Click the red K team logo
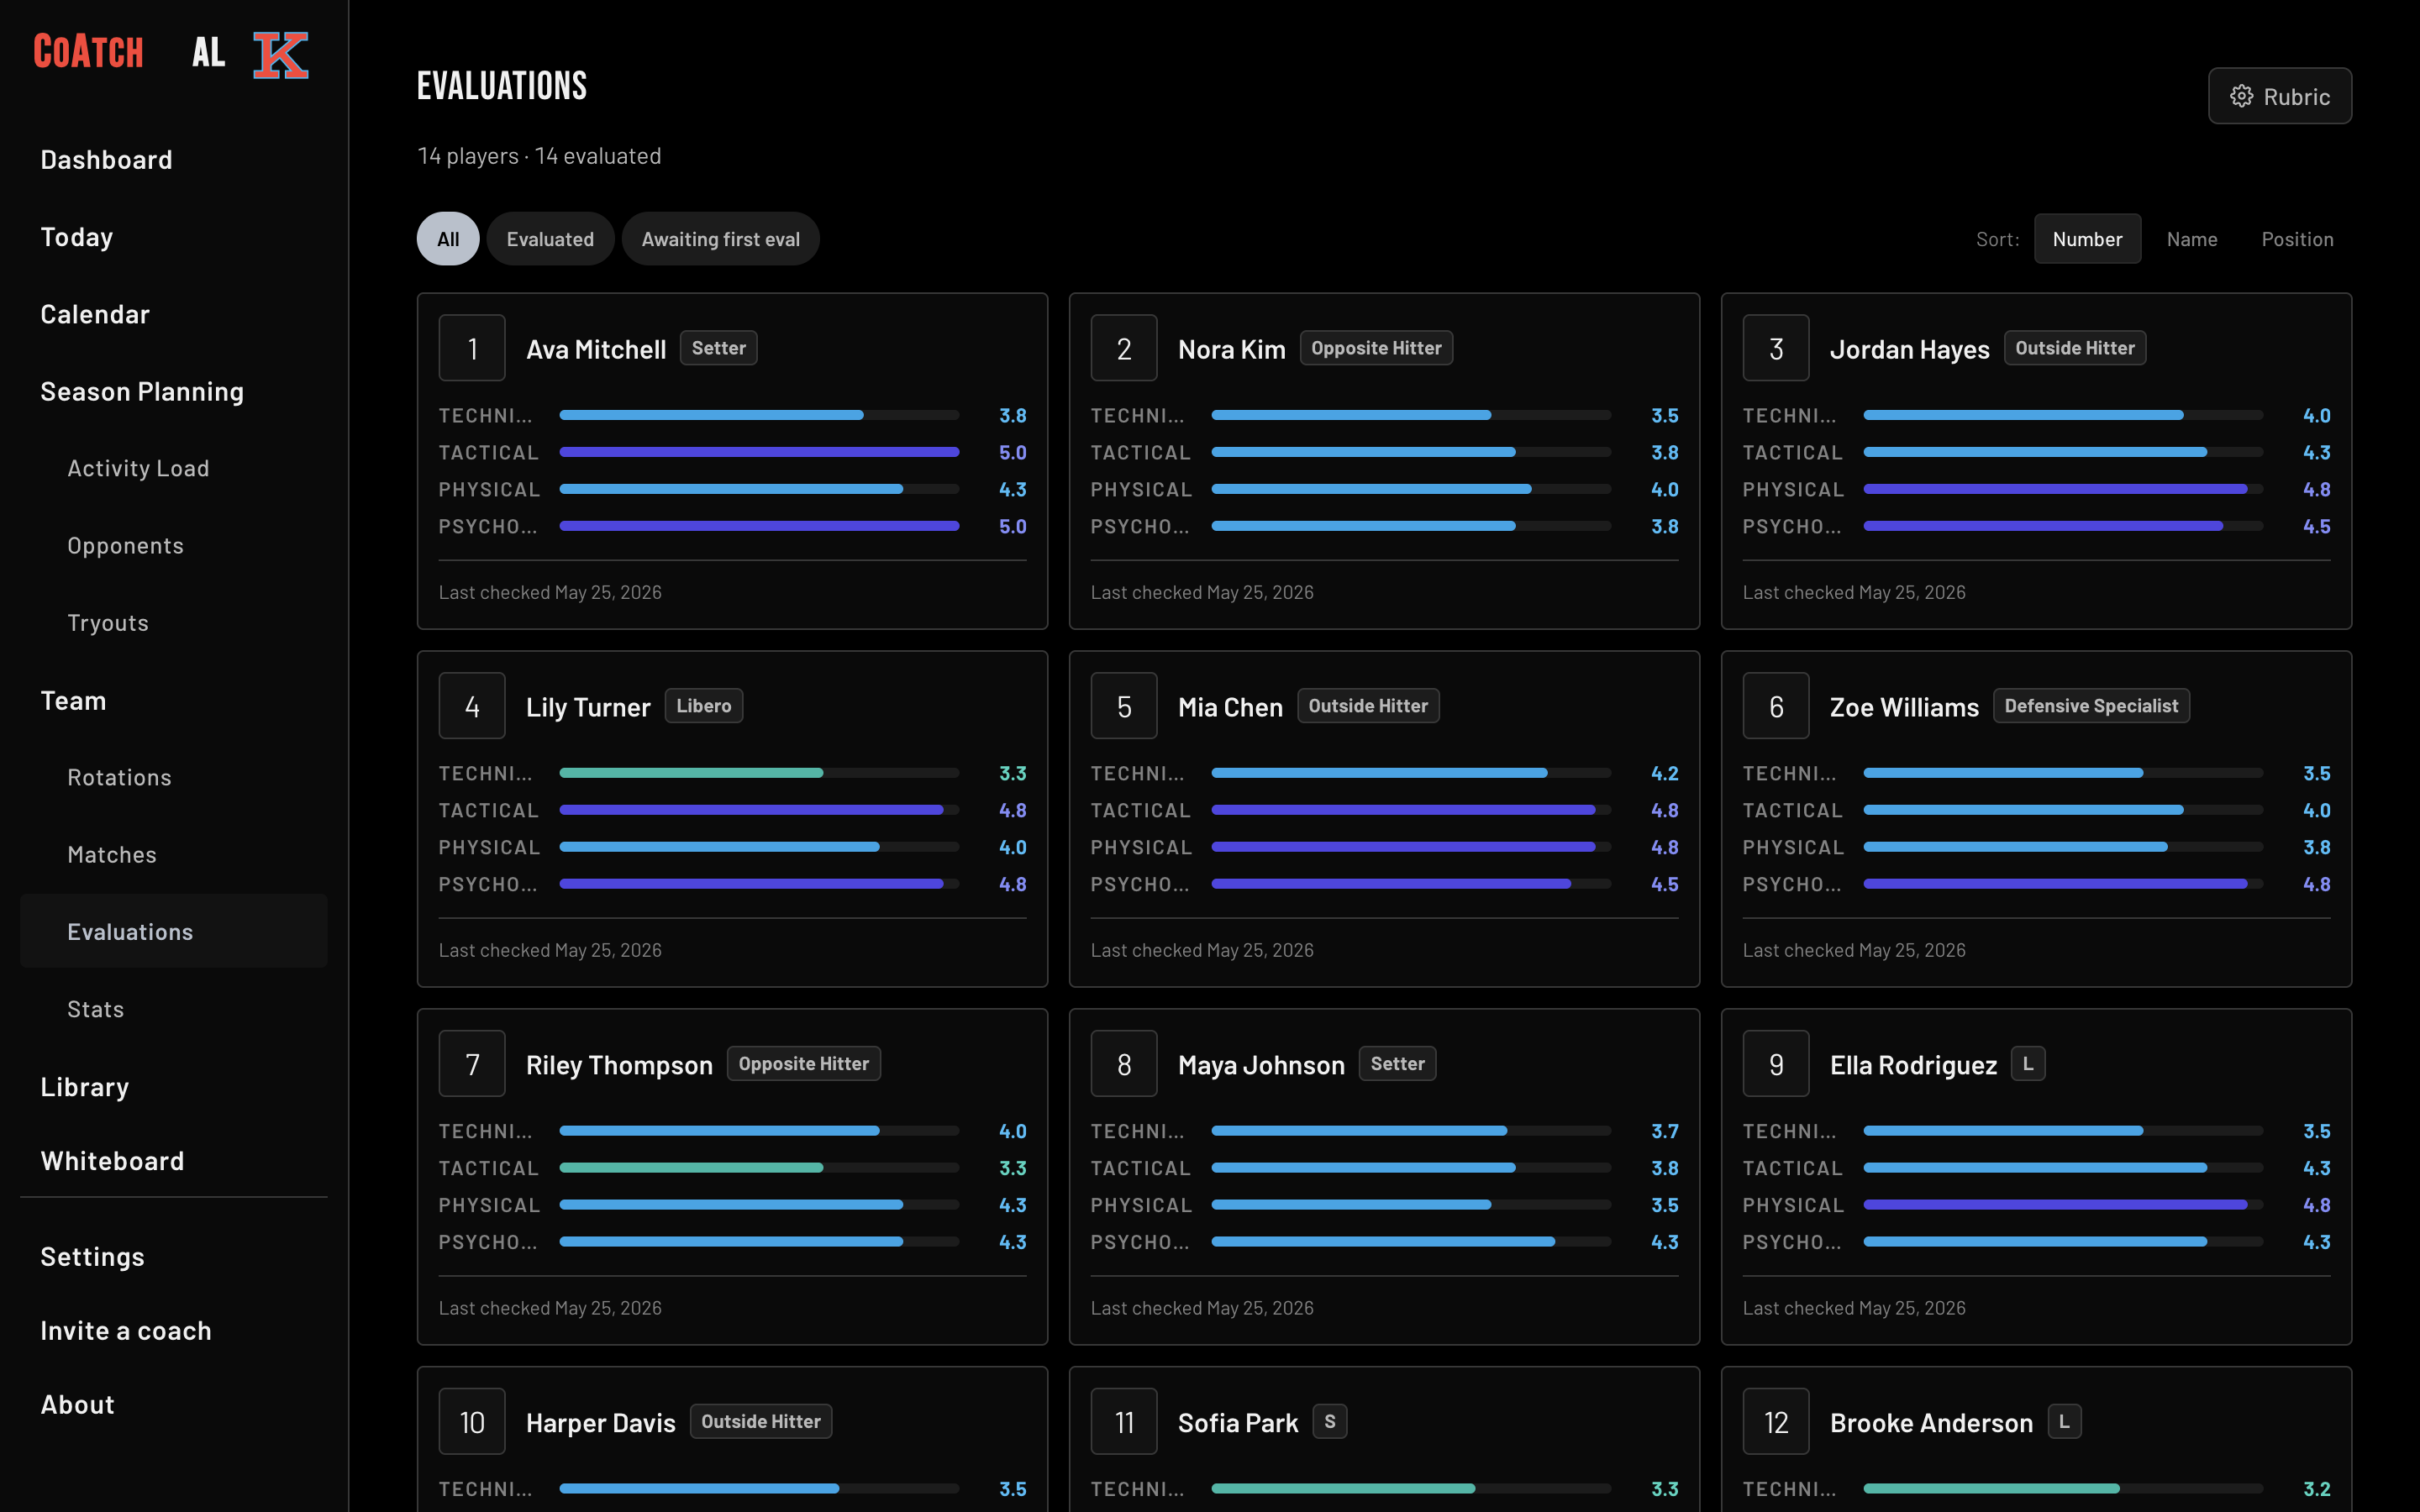The image size is (2420, 1512). tap(280, 54)
